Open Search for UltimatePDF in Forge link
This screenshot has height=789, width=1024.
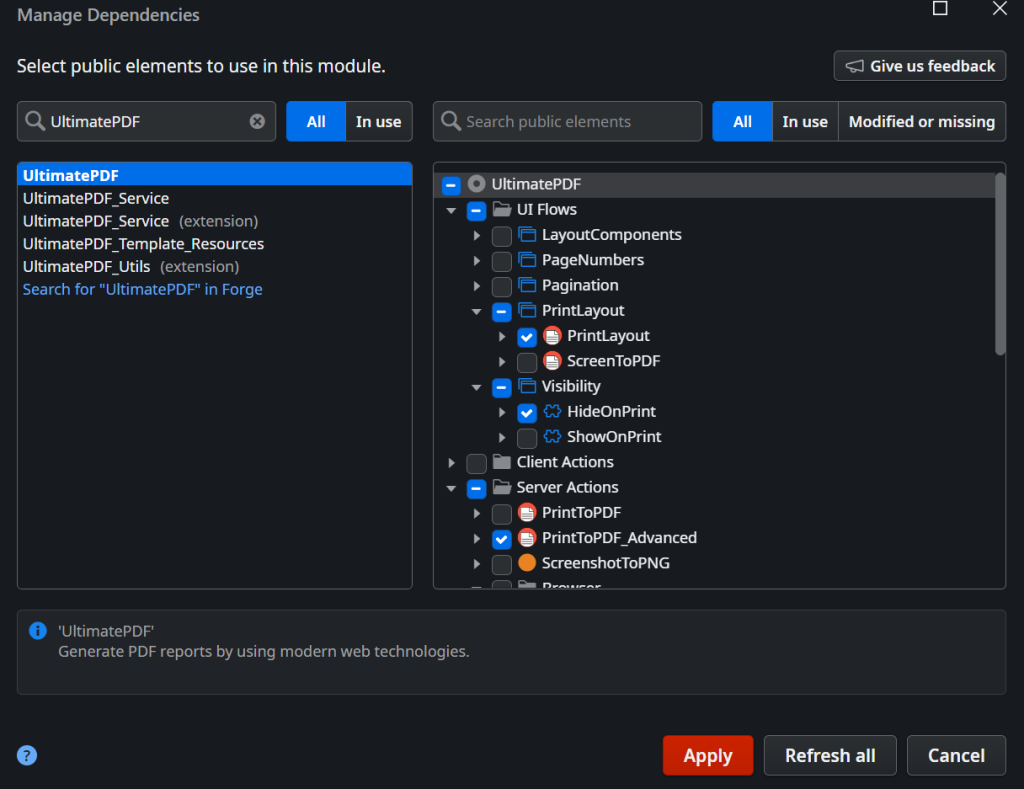pyautogui.click(x=143, y=289)
